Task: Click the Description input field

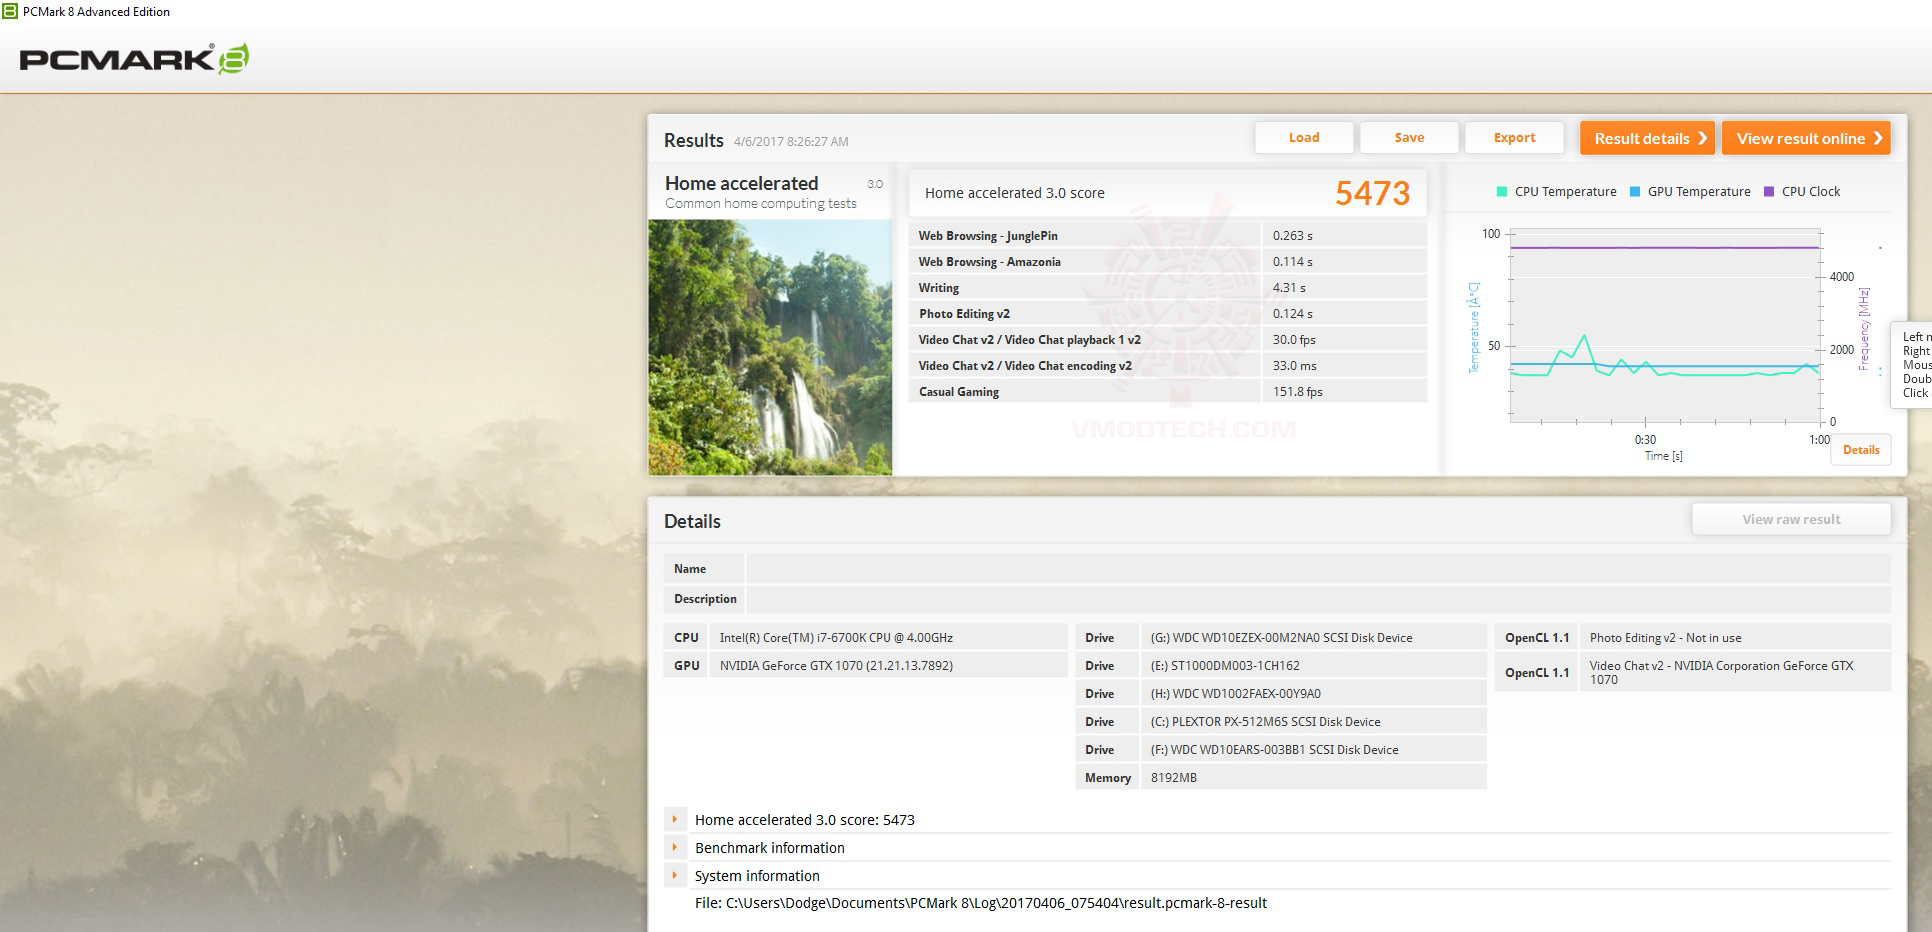Action: pyautogui.click(x=1318, y=599)
